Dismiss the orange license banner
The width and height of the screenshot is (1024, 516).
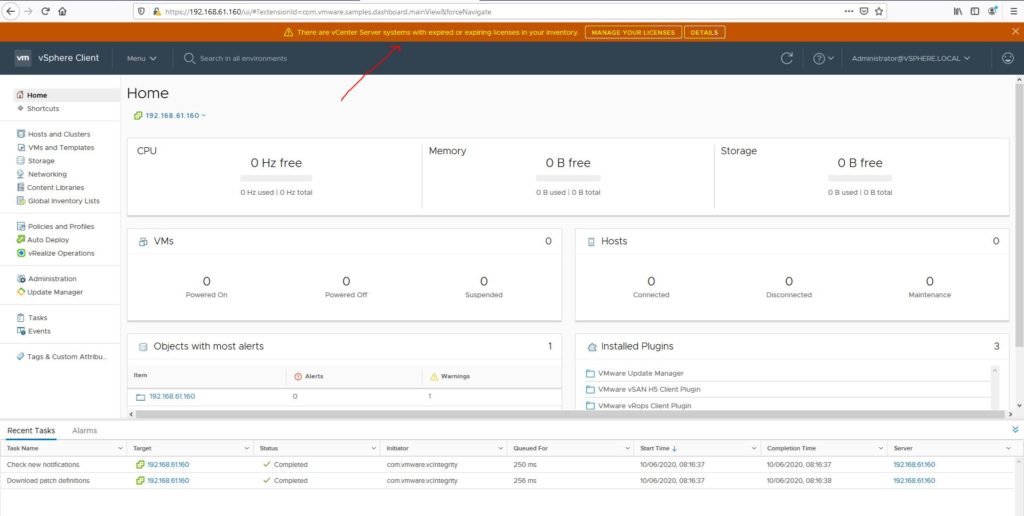[1015, 31]
